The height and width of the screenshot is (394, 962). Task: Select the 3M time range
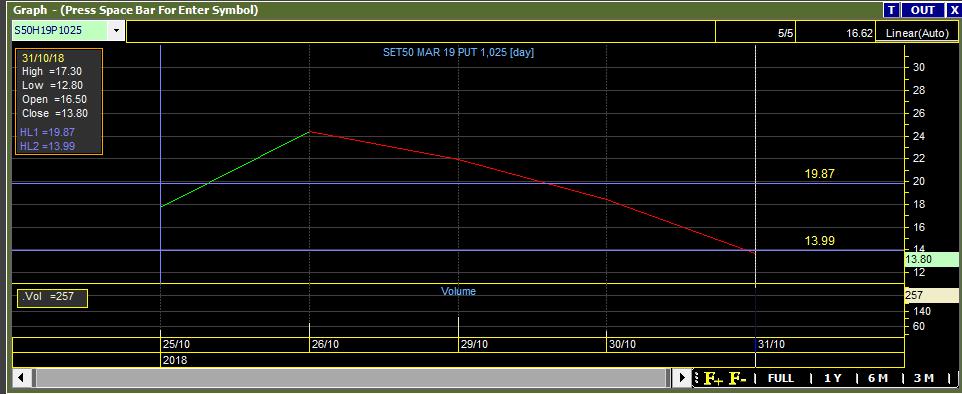click(x=924, y=379)
